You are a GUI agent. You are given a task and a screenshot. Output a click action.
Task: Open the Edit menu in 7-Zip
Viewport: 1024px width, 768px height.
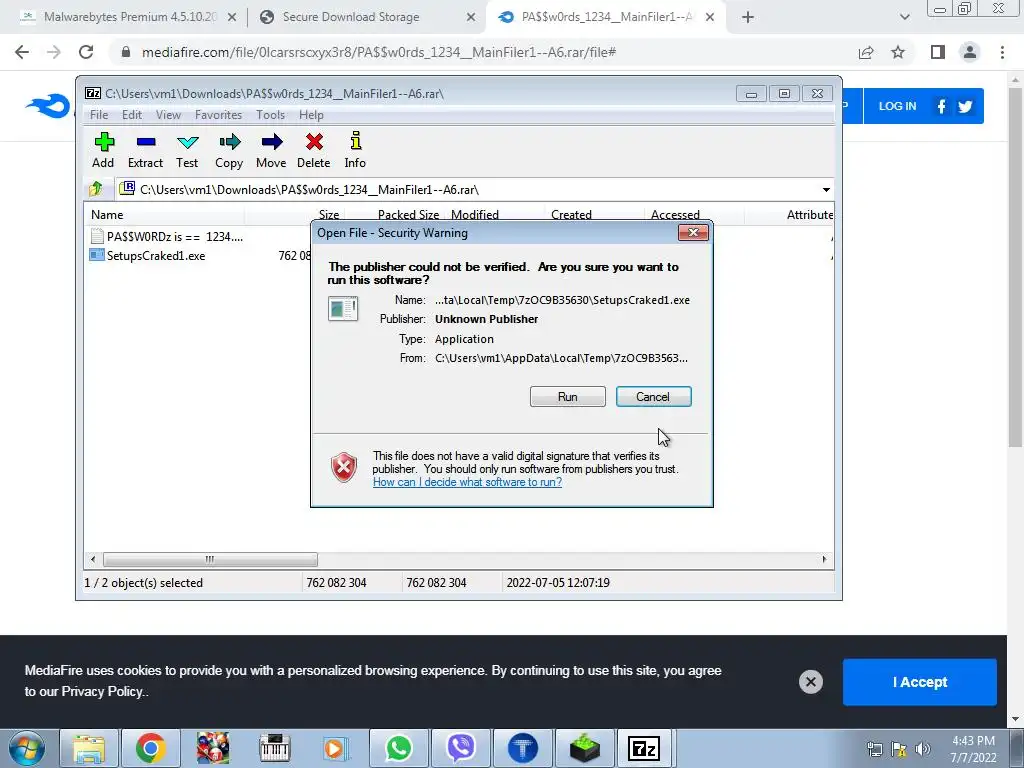(x=132, y=115)
